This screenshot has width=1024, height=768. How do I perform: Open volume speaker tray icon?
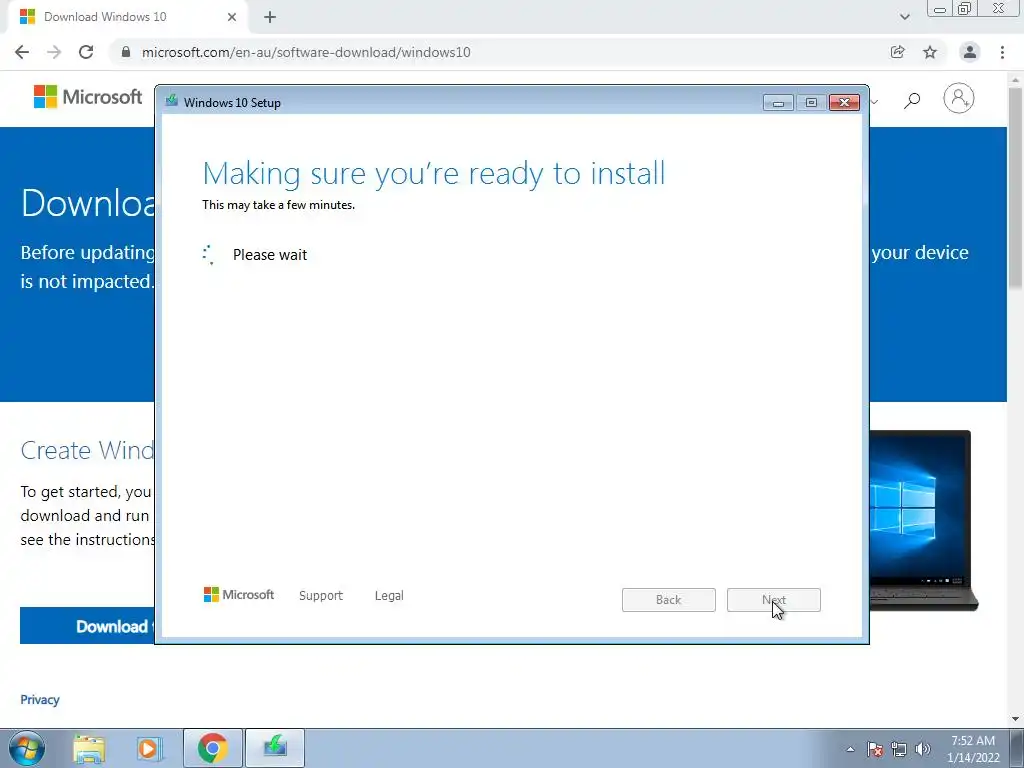pyautogui.click(x=923, y=749)
